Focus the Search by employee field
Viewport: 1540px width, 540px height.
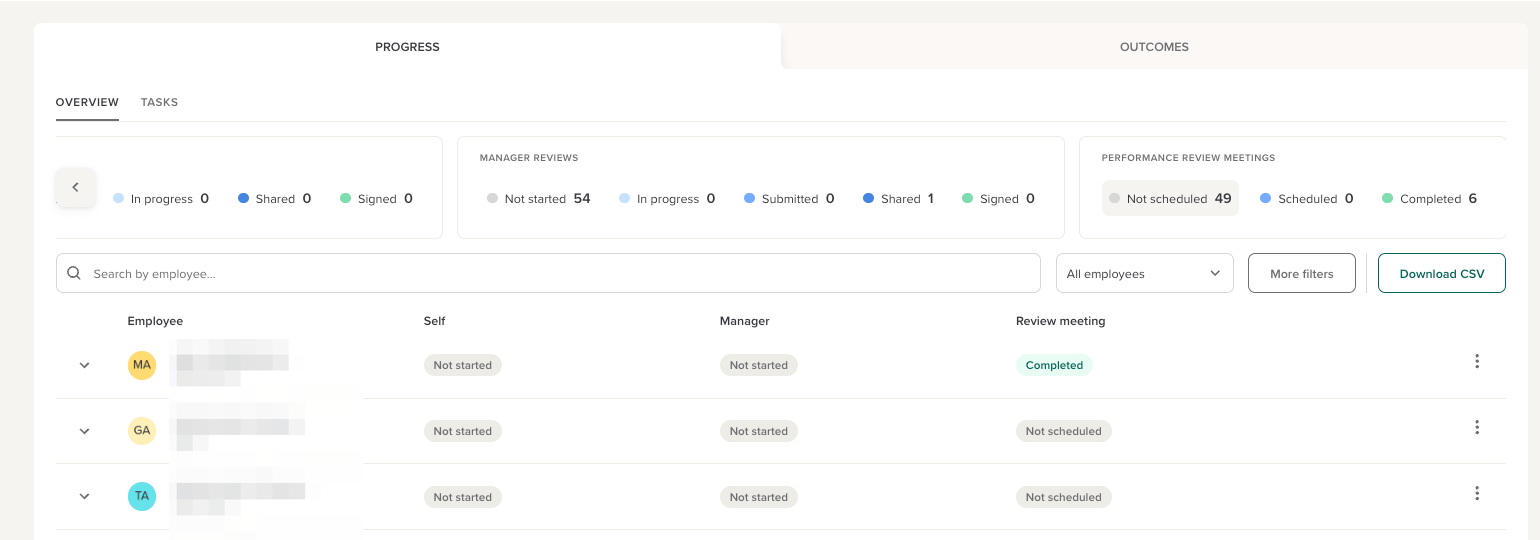[x=560, y=273]
